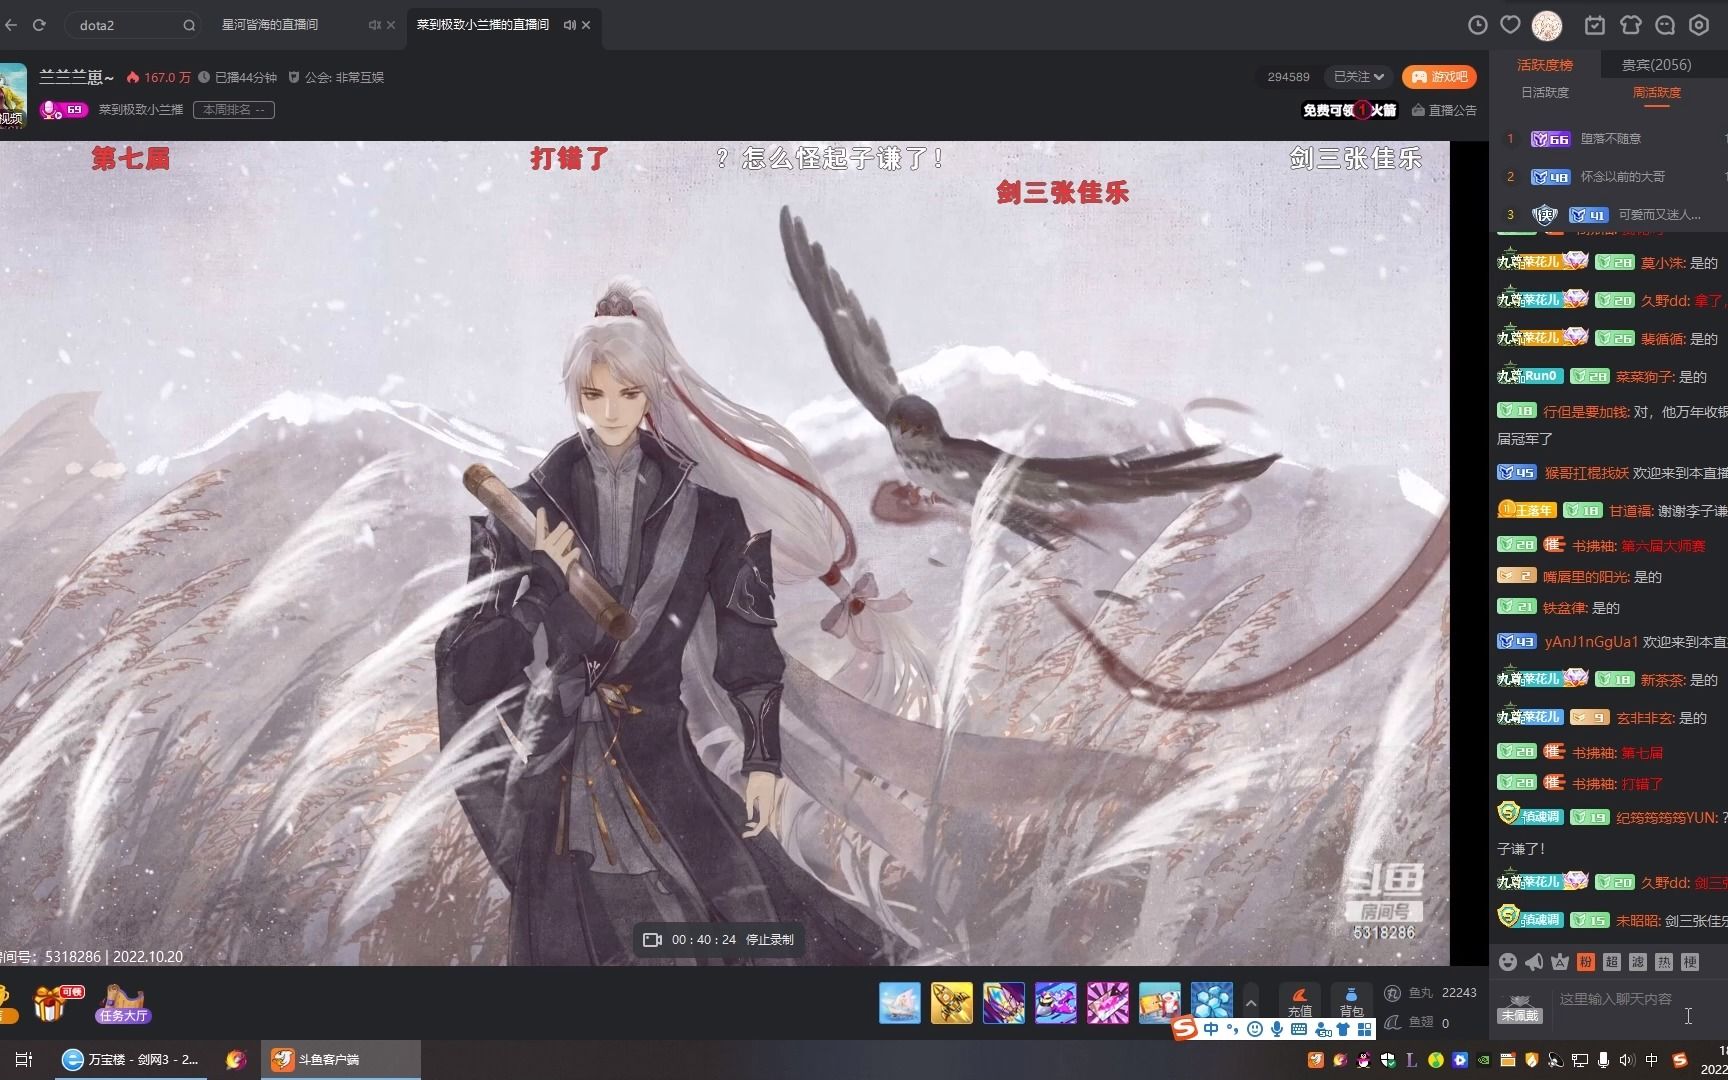
Task: Expand the gift bar with chevron
Action: click(1251, 1002)
